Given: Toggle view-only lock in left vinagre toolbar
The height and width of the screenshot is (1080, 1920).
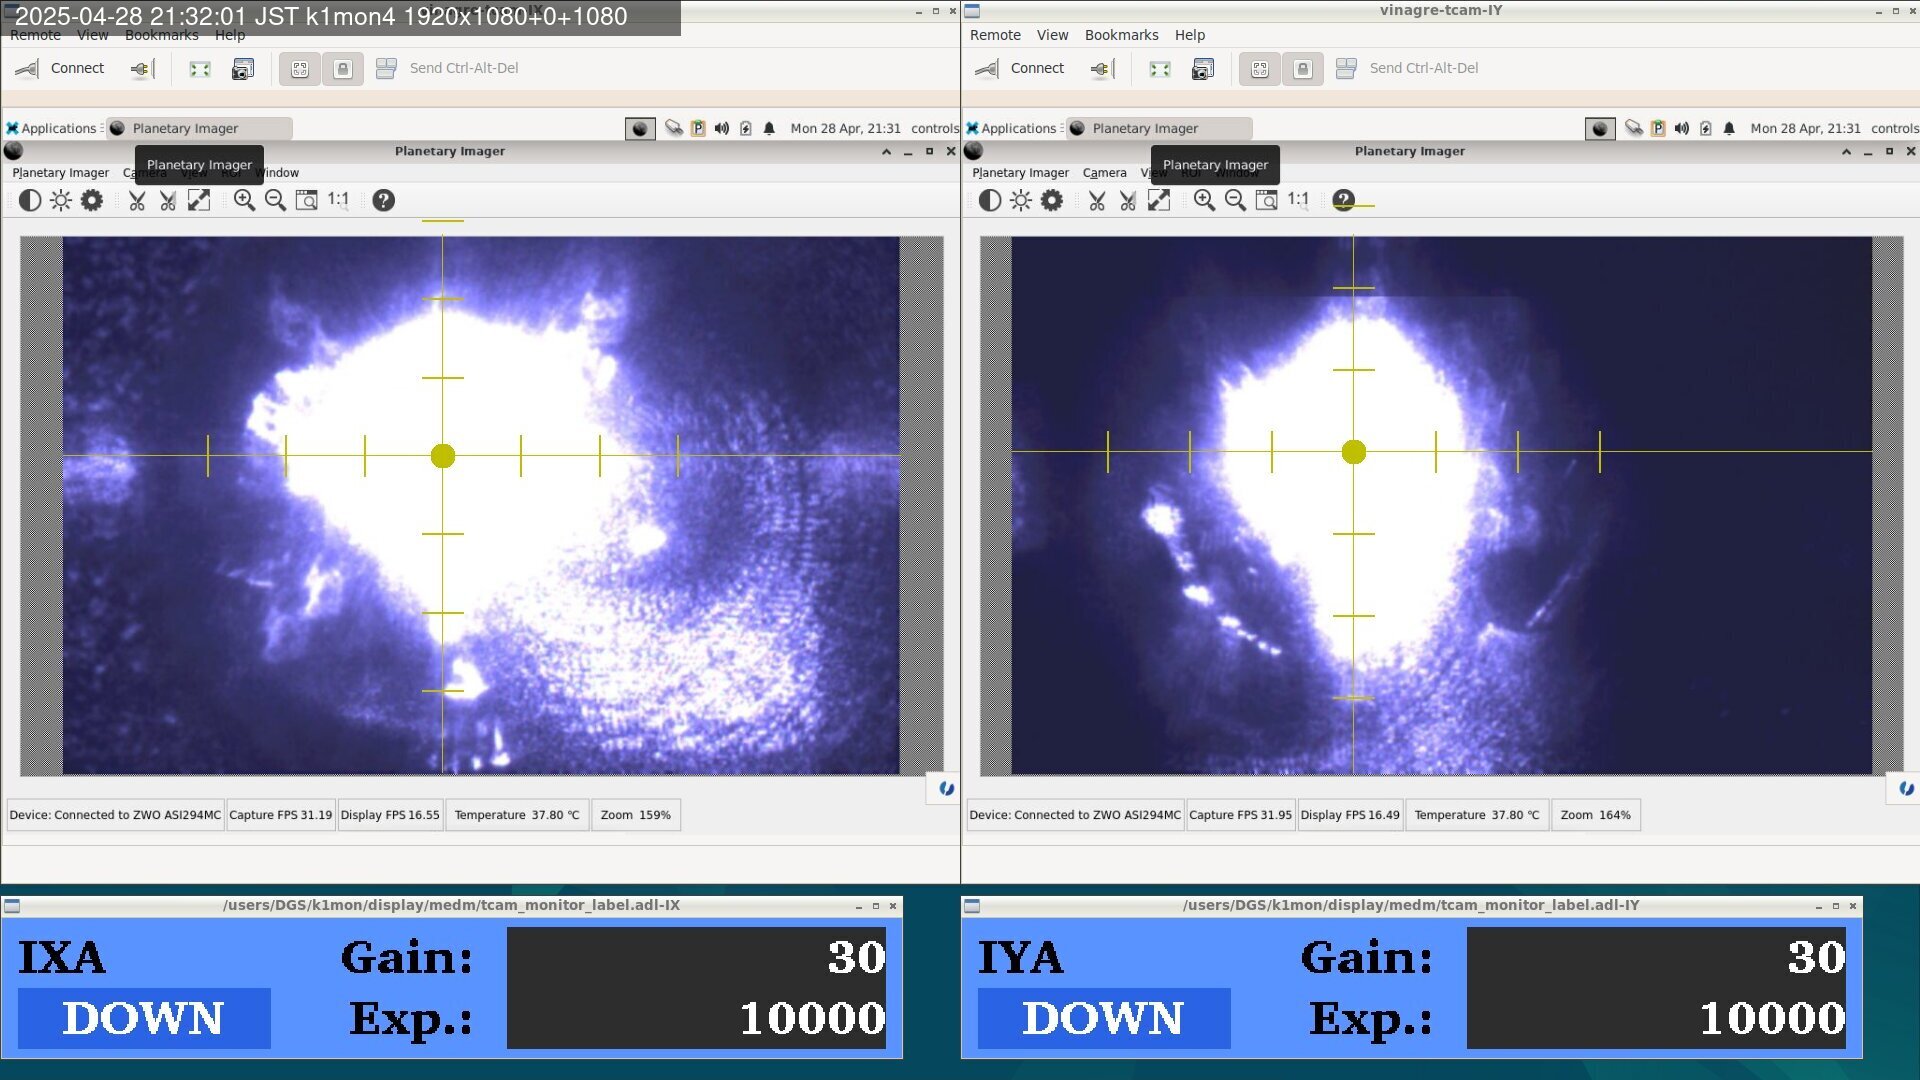Looking at the screenshot, I should (342, 68).
